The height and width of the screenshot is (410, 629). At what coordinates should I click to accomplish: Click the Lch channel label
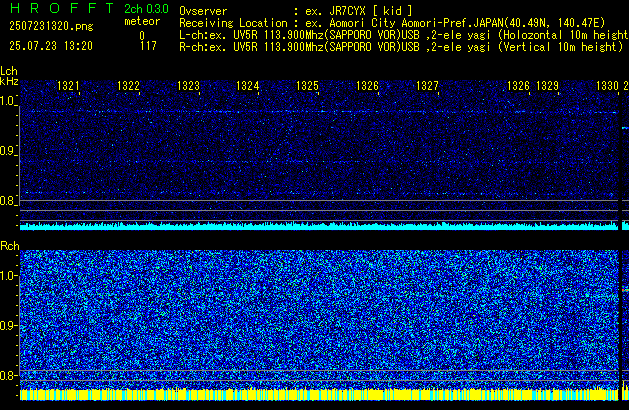9,71
